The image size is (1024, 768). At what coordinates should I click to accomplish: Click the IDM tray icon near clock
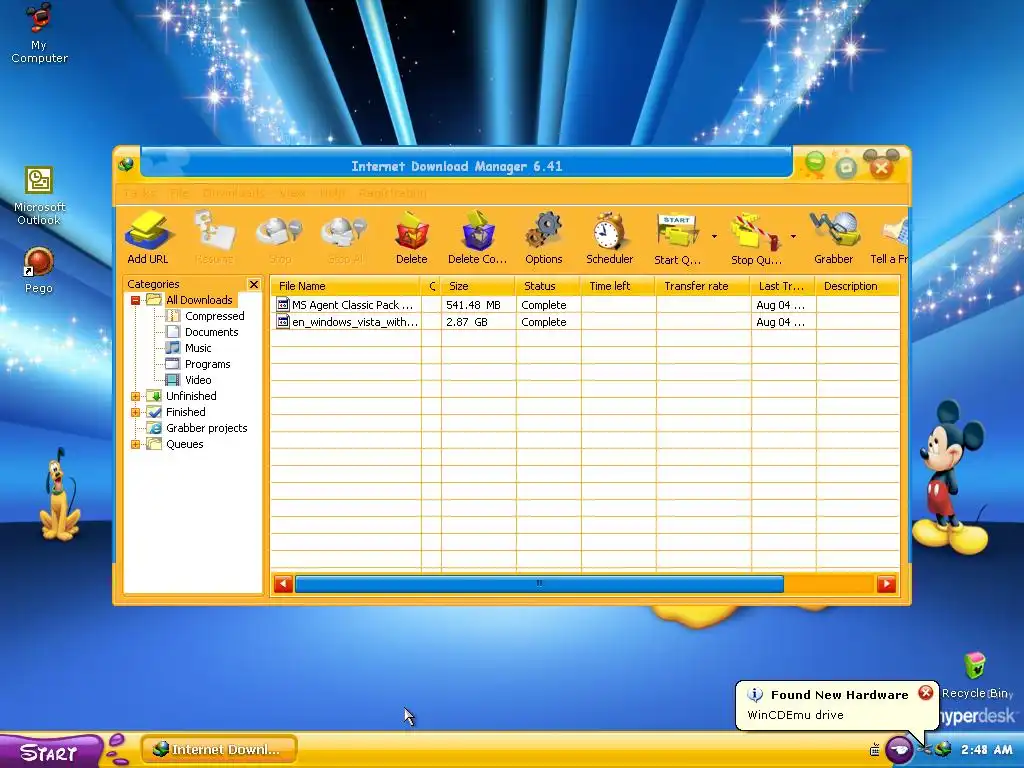[942, 749]
